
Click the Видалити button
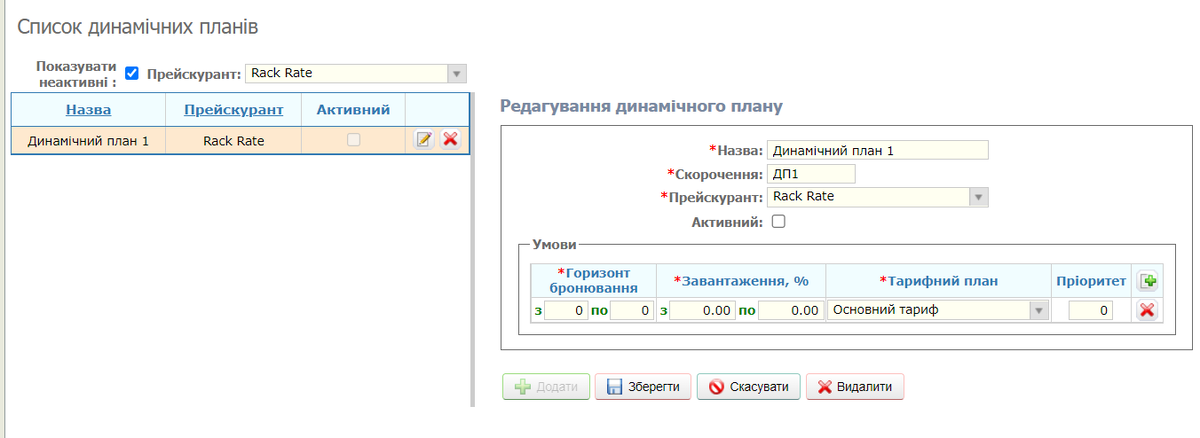tap(855, 387)
